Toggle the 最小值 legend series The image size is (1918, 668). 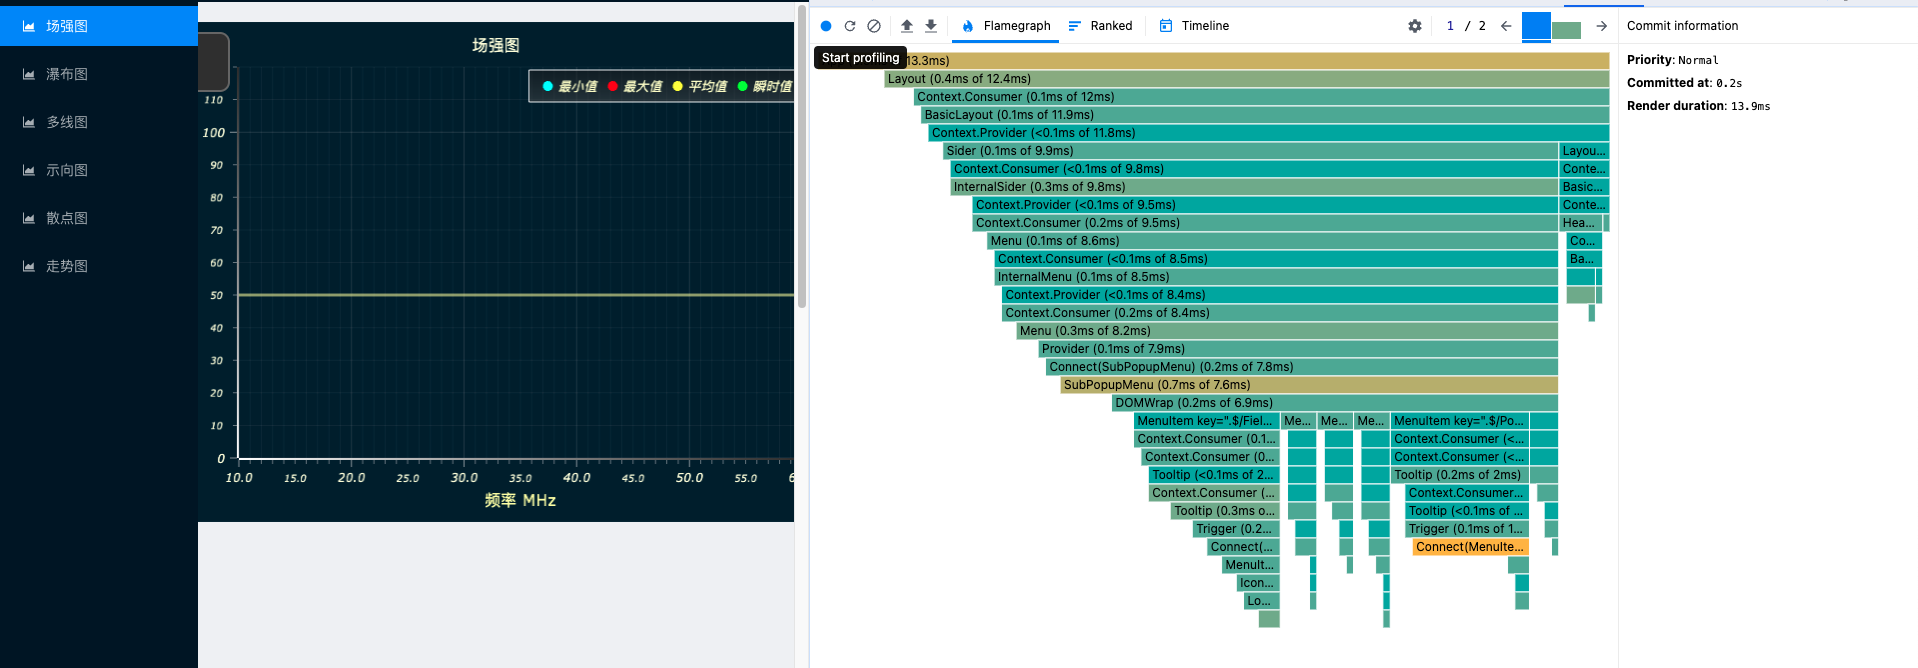pos(570,87)
